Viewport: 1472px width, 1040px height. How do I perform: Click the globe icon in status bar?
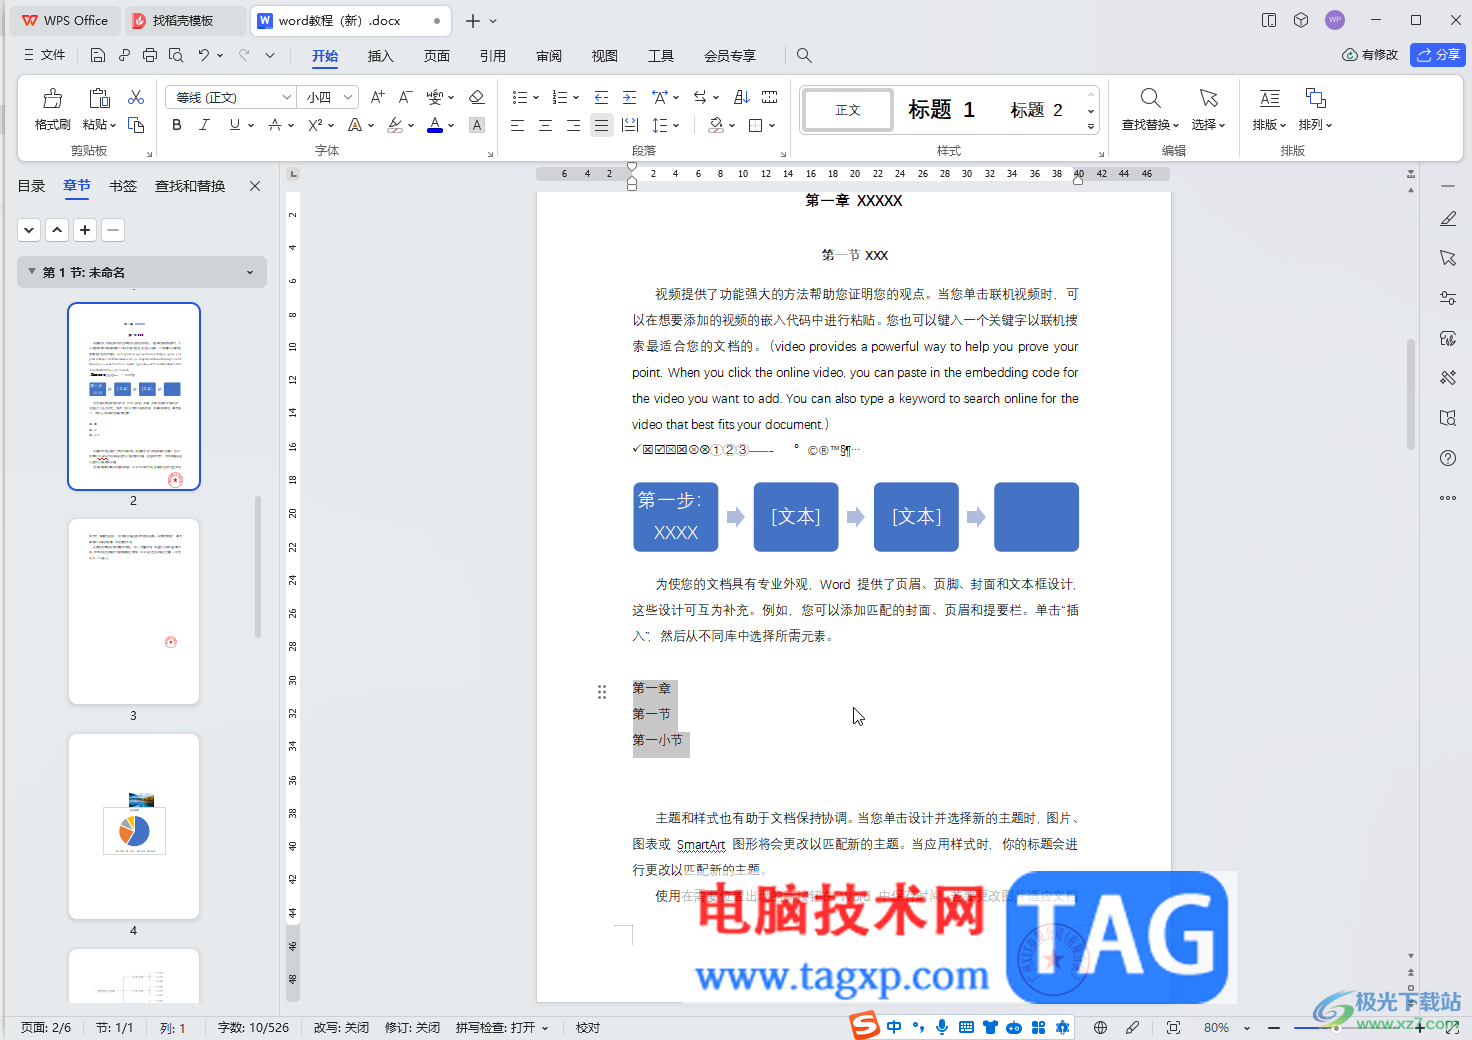coord(1100,1027)
